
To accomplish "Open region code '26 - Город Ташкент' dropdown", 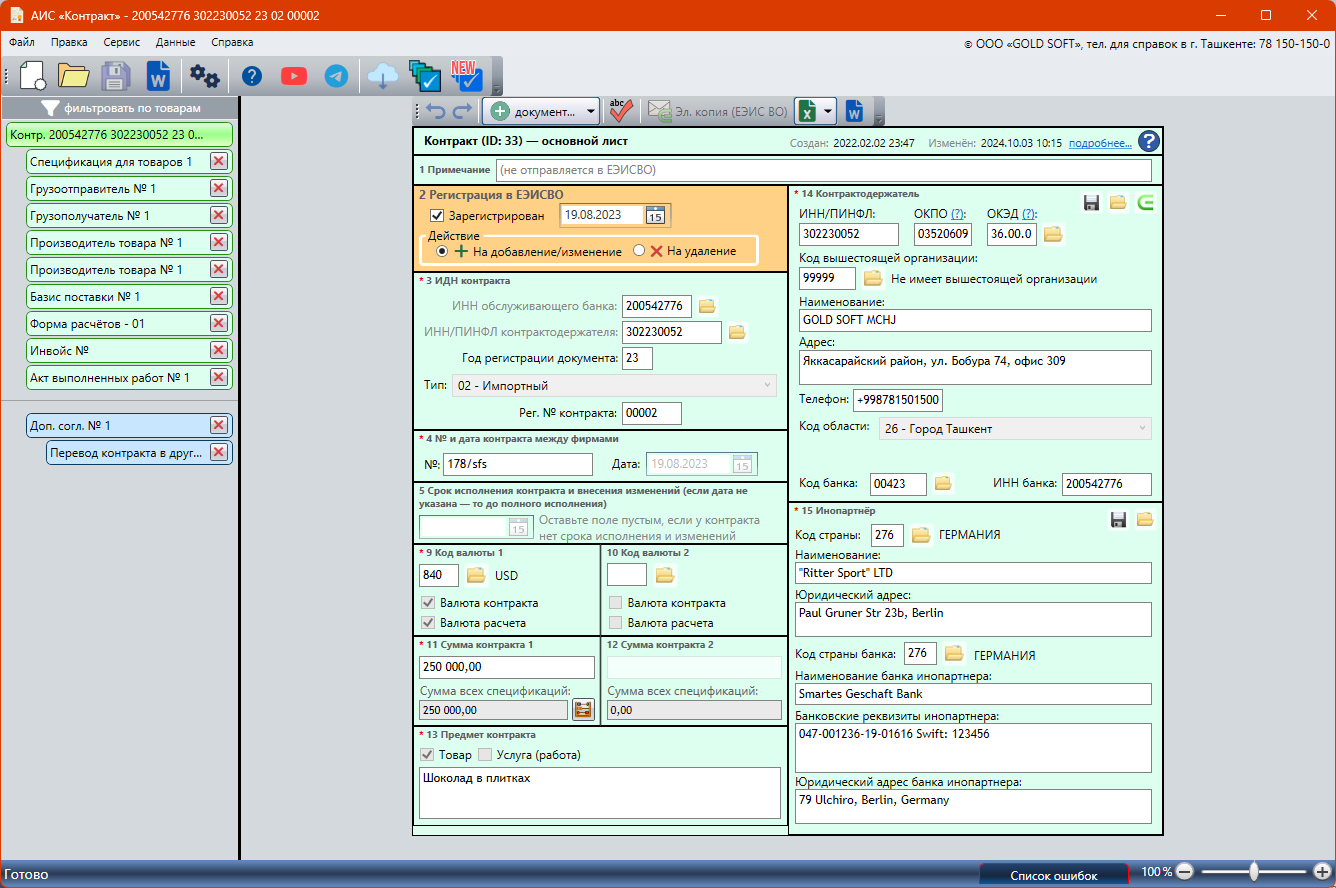I will coord(1014,429).
